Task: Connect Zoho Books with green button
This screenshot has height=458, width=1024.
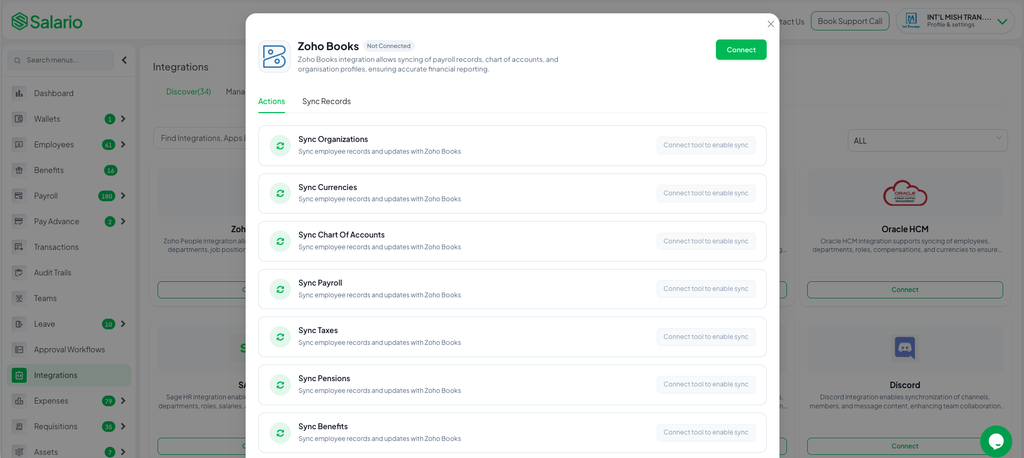Action: 741,50
